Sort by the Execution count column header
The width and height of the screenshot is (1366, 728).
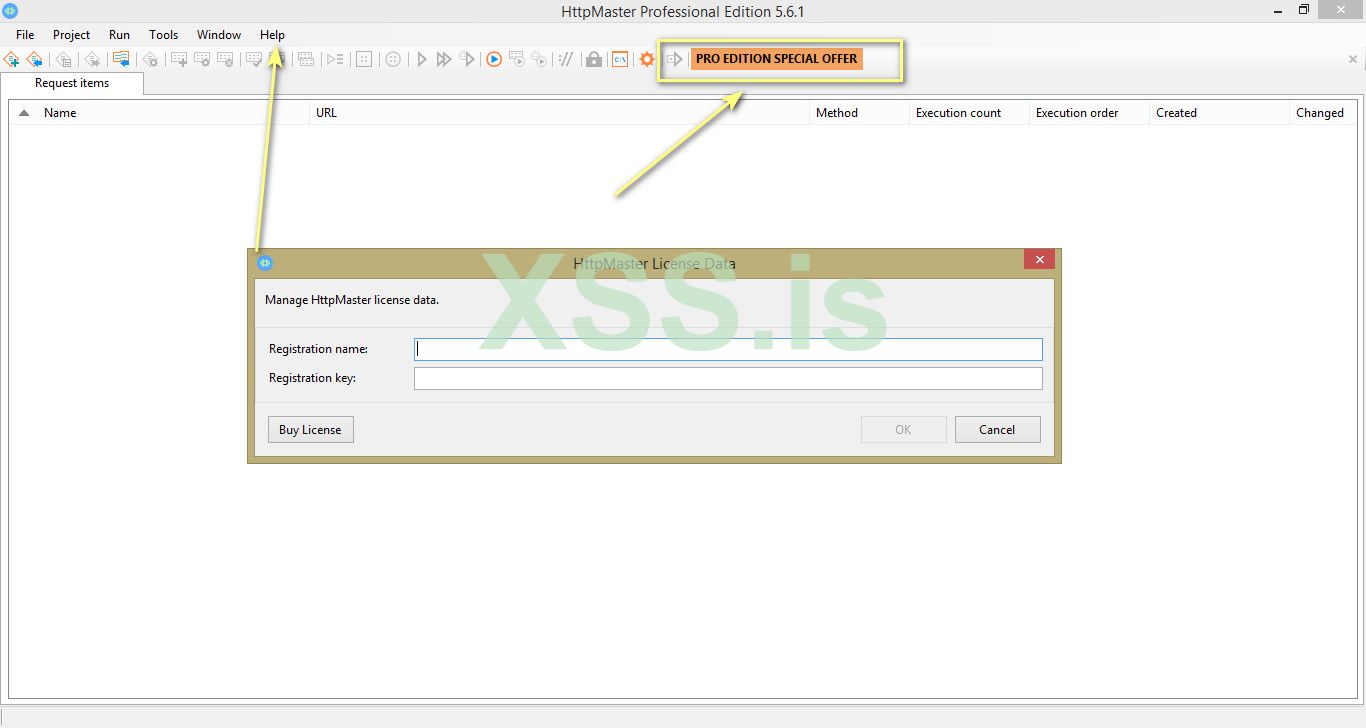958,113
